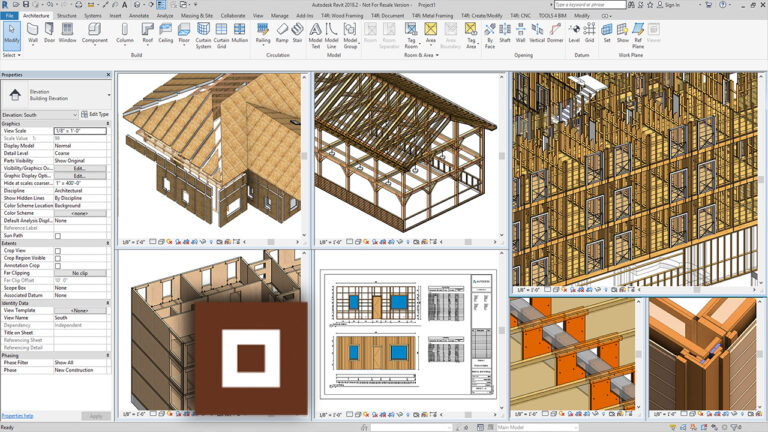Pick the Level datum tool
This screenshot has width=768, height=432.
point(574,33)
